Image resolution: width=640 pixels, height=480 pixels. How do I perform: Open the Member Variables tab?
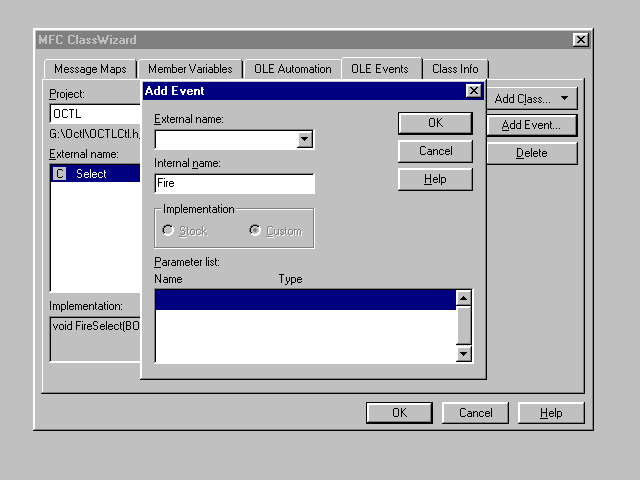coord(188,69)
